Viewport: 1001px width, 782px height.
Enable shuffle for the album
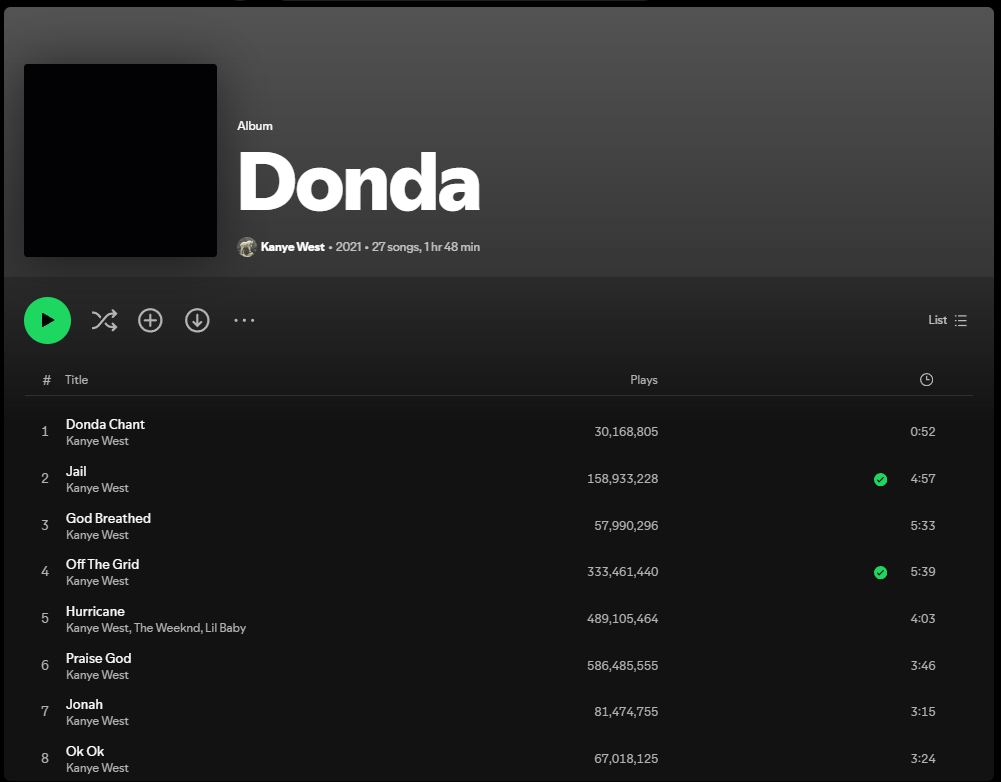pyautogui.click(x=104, y=320)
